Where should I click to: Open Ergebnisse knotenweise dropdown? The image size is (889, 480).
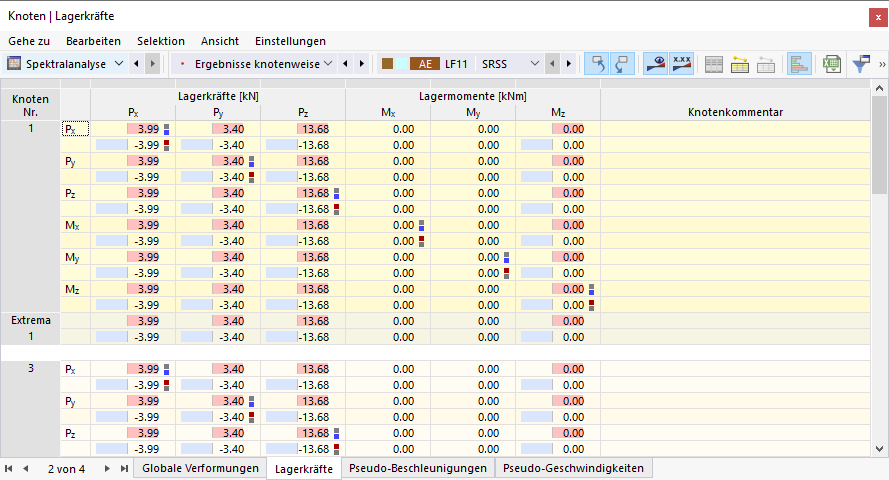pyautogui.click(x=328, y=63)
